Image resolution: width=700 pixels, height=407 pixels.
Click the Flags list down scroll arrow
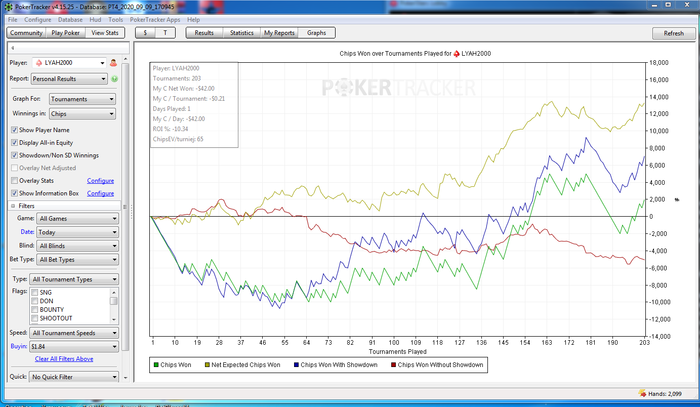[x=113, y=319]
